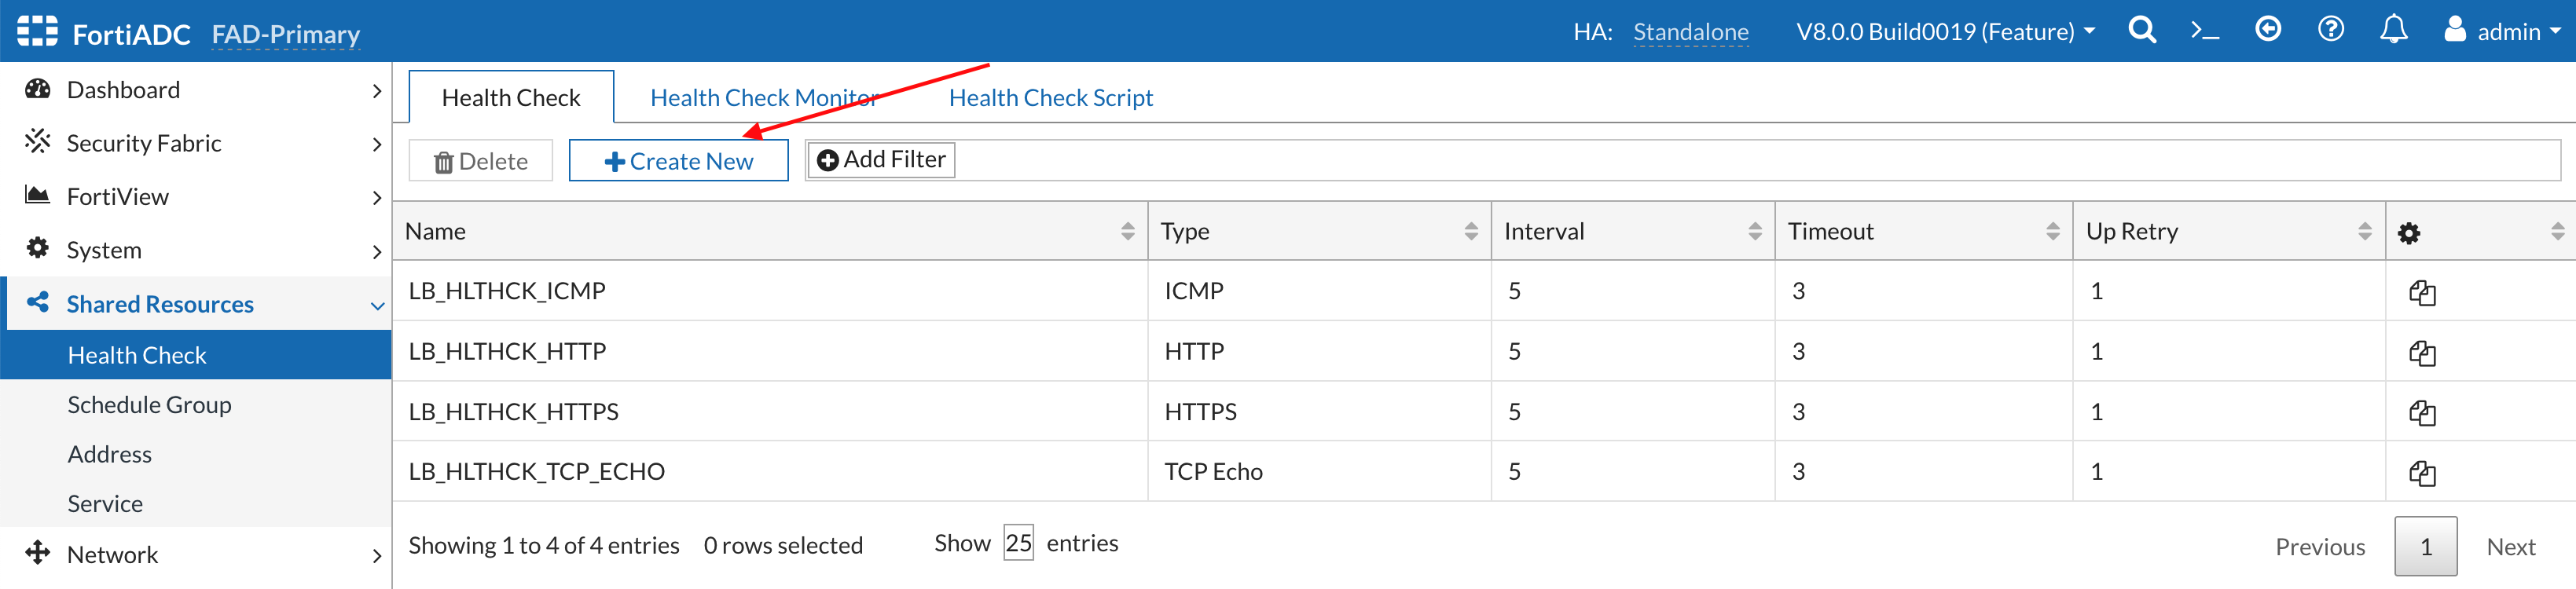
Task: Click the TCP Echo type cell
Action: (1320, 471)
